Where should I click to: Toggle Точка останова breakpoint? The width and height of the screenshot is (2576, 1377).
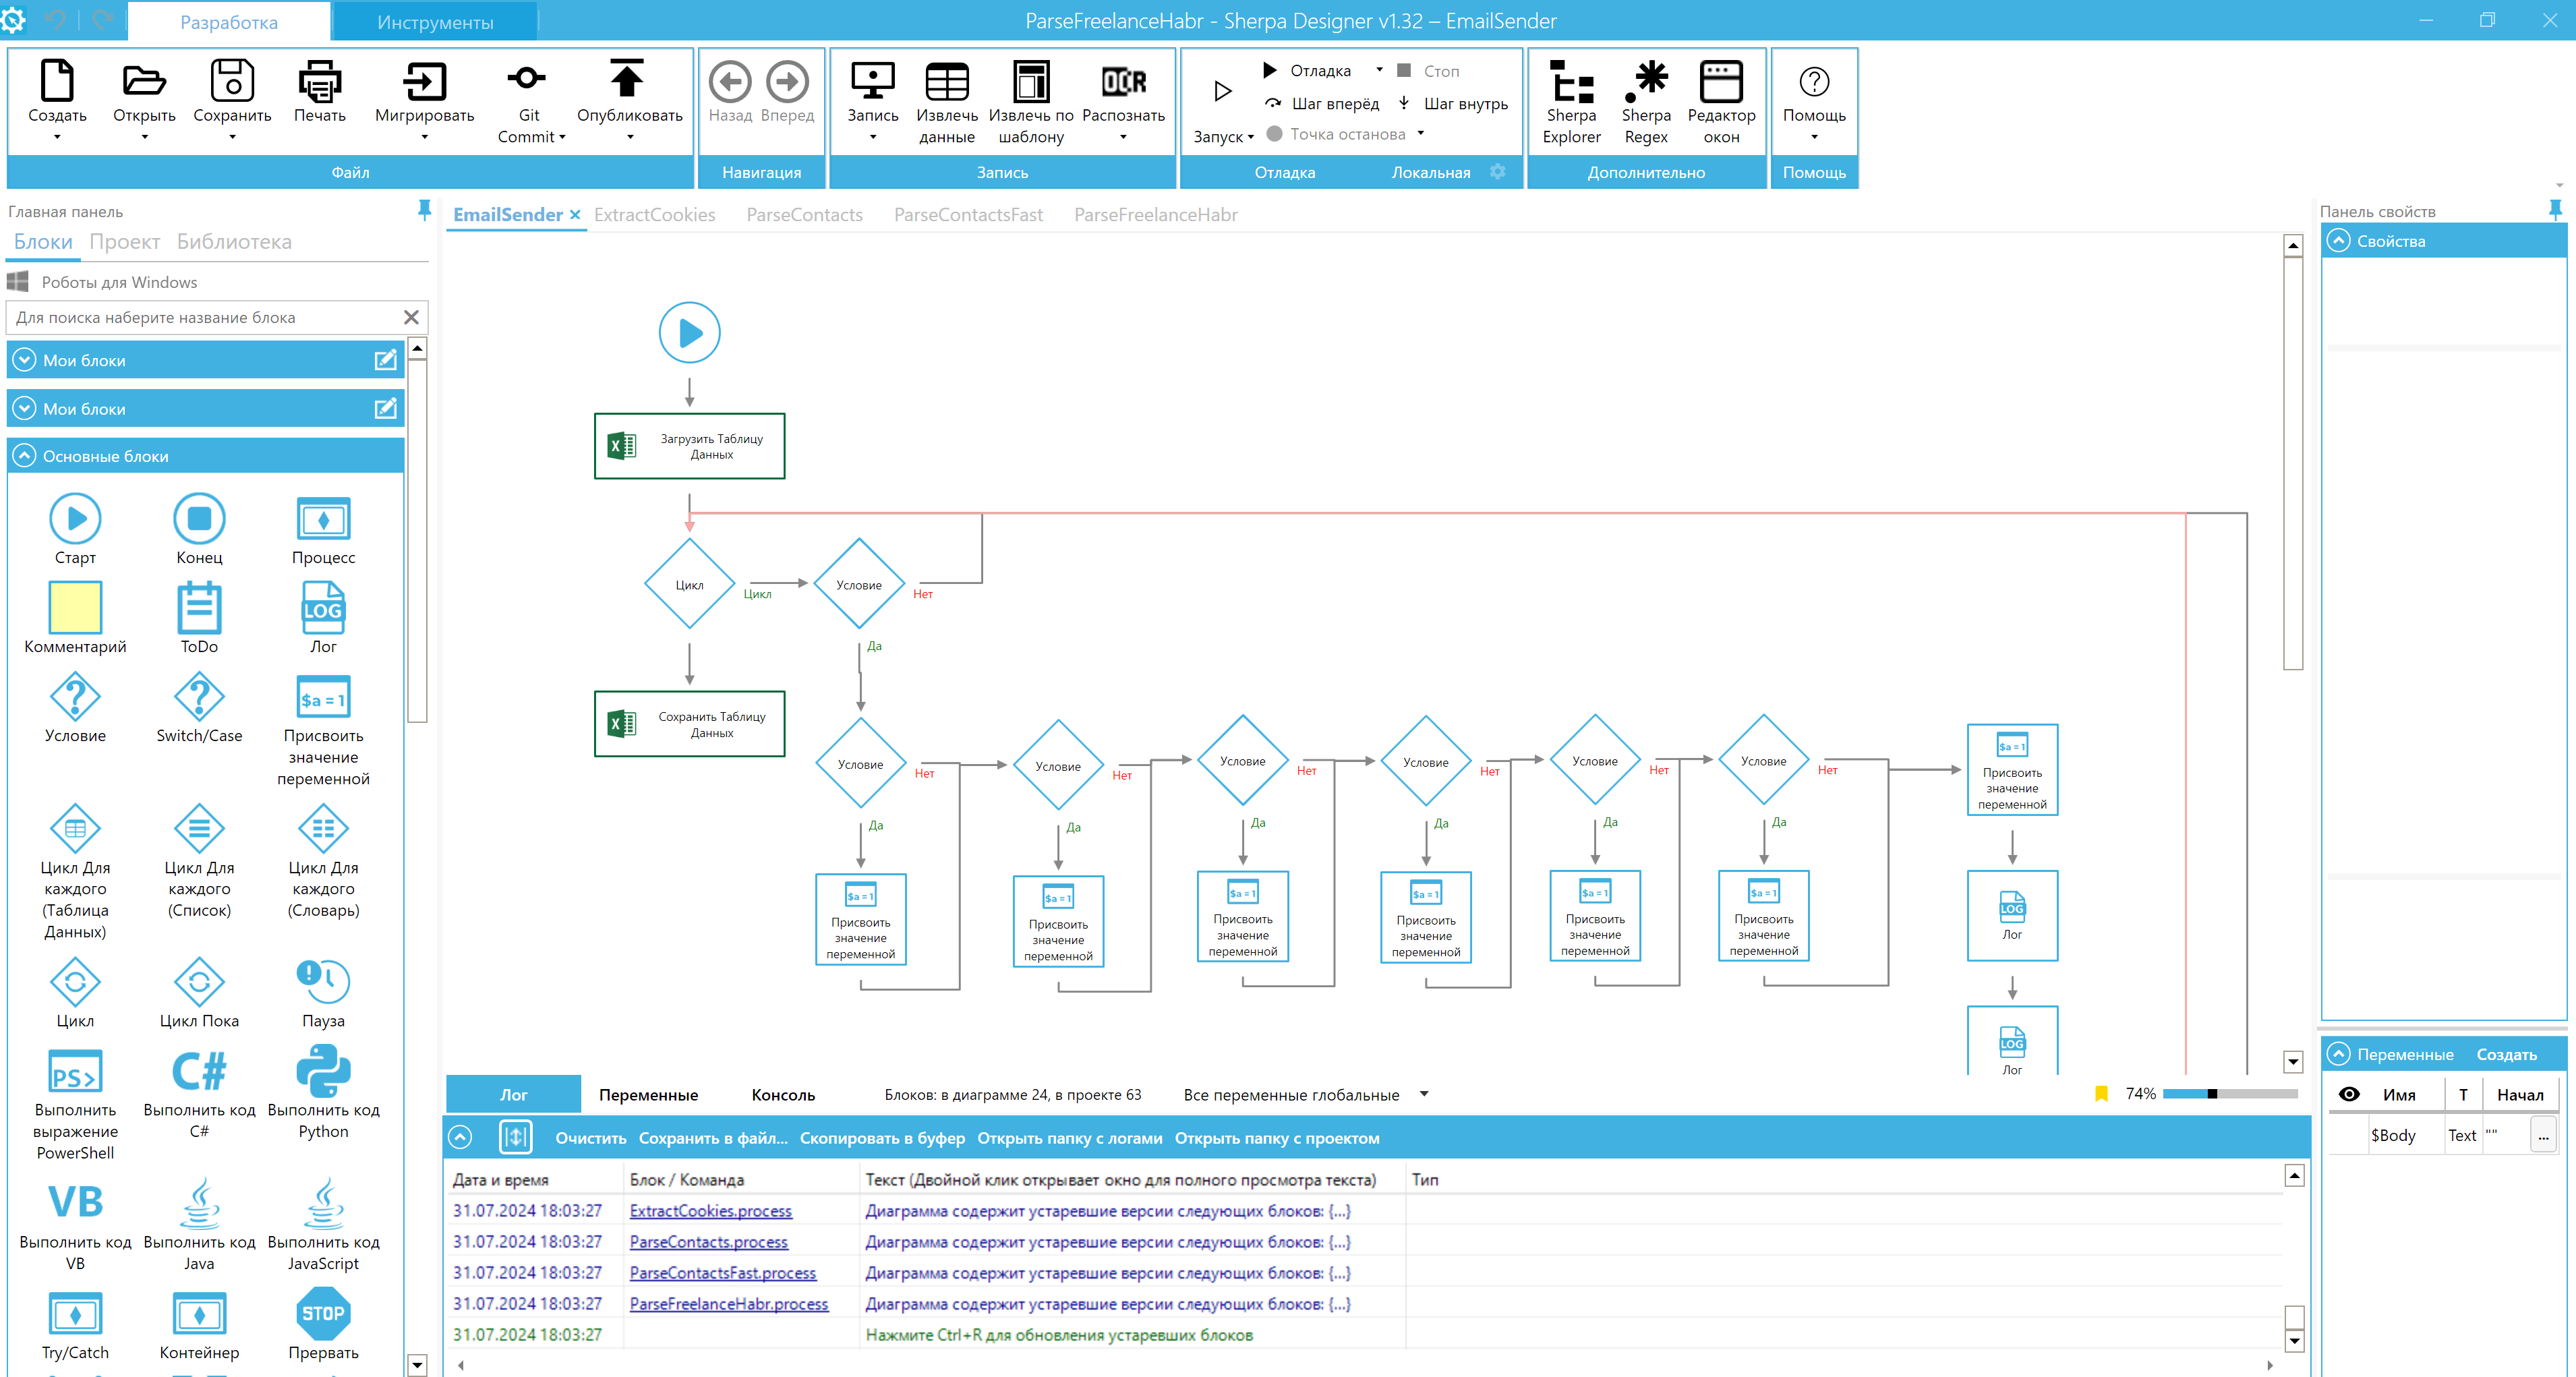pos(1336,134)
